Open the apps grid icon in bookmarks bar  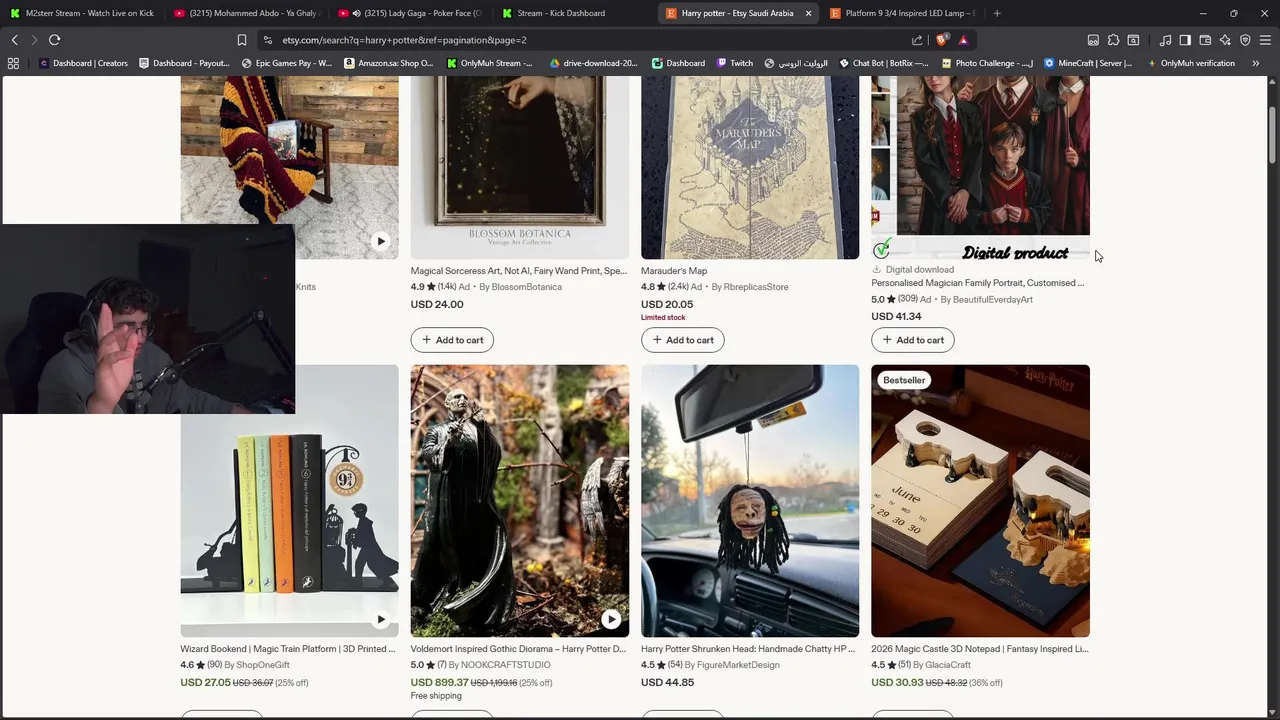(13, 63)
